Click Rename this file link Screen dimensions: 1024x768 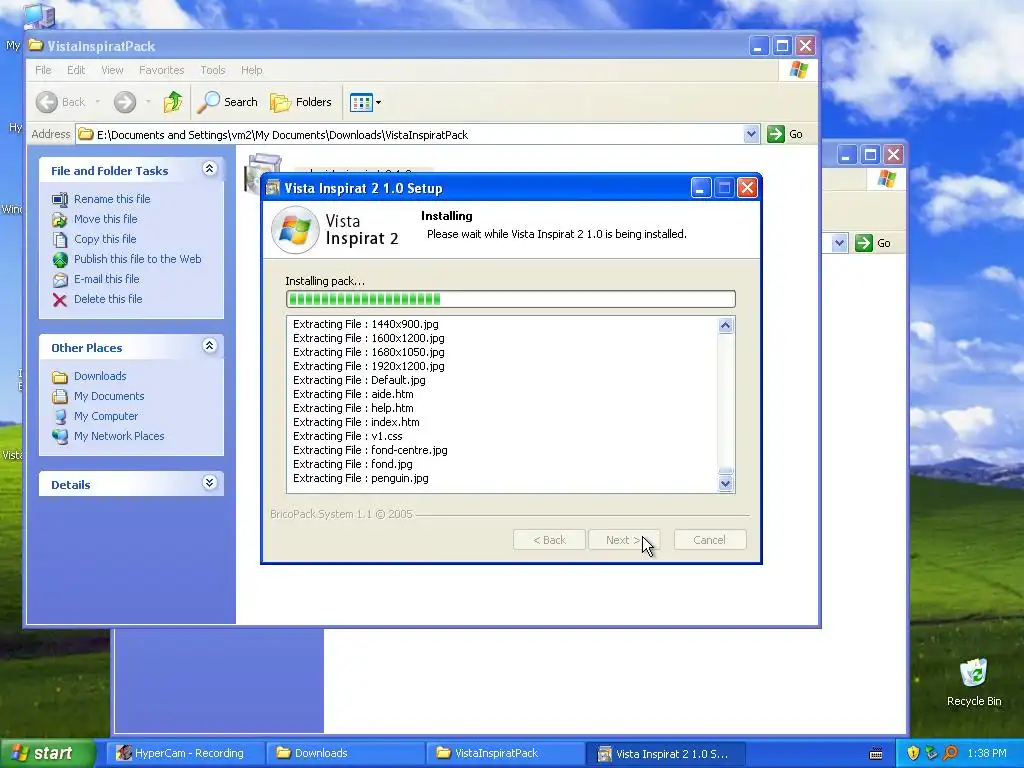coord(112,199)
